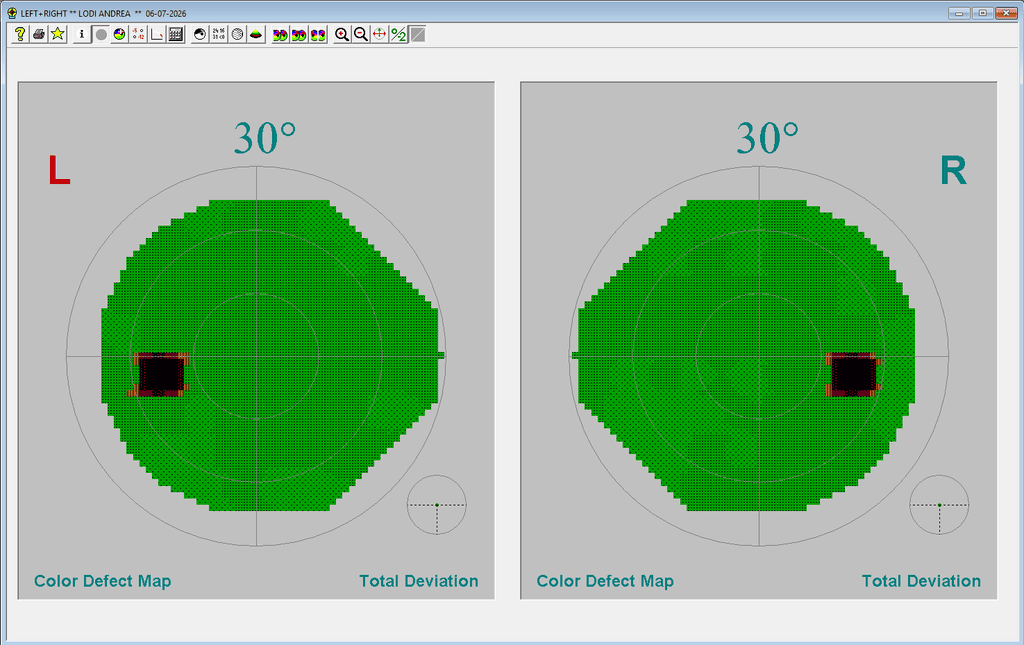Display threshold numbers (24 16 31 icon)
Image resolution: width=1024 pixels, height=645 pixels.
pos(219,35)
